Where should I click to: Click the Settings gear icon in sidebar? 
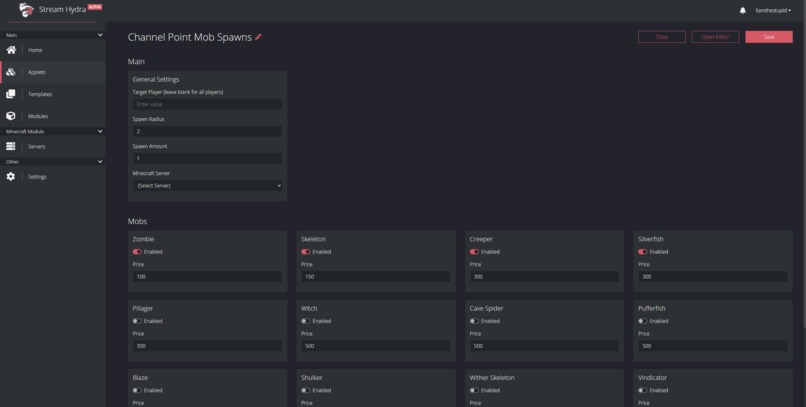(x=11, y=176)
